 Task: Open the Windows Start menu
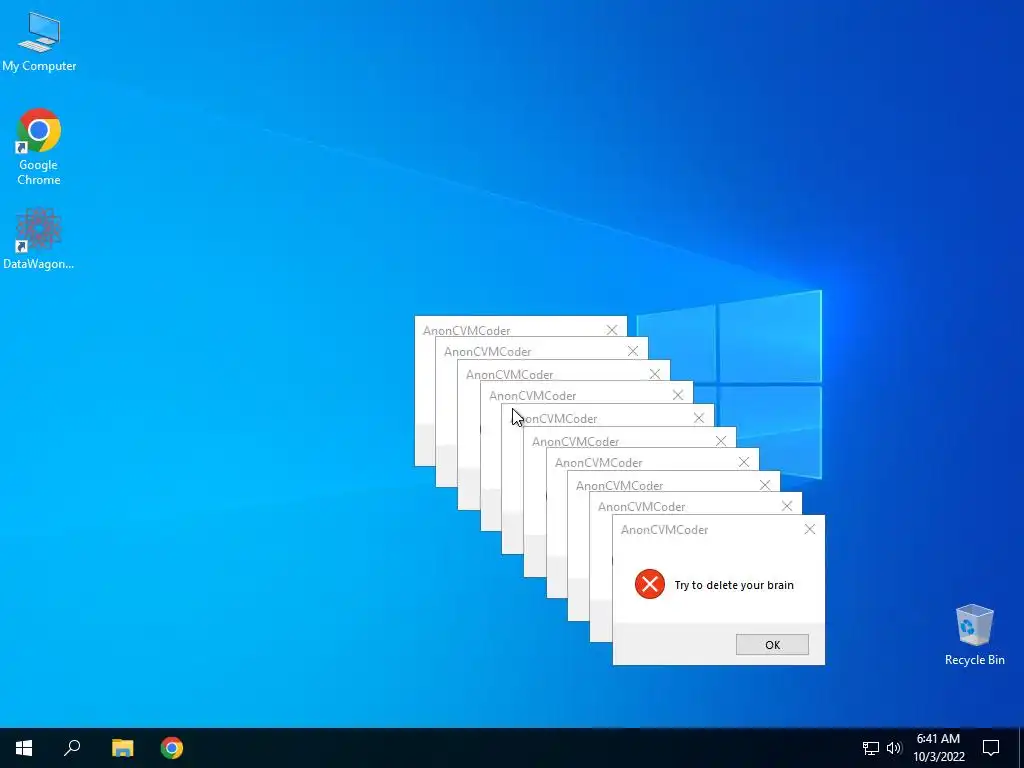24,748
